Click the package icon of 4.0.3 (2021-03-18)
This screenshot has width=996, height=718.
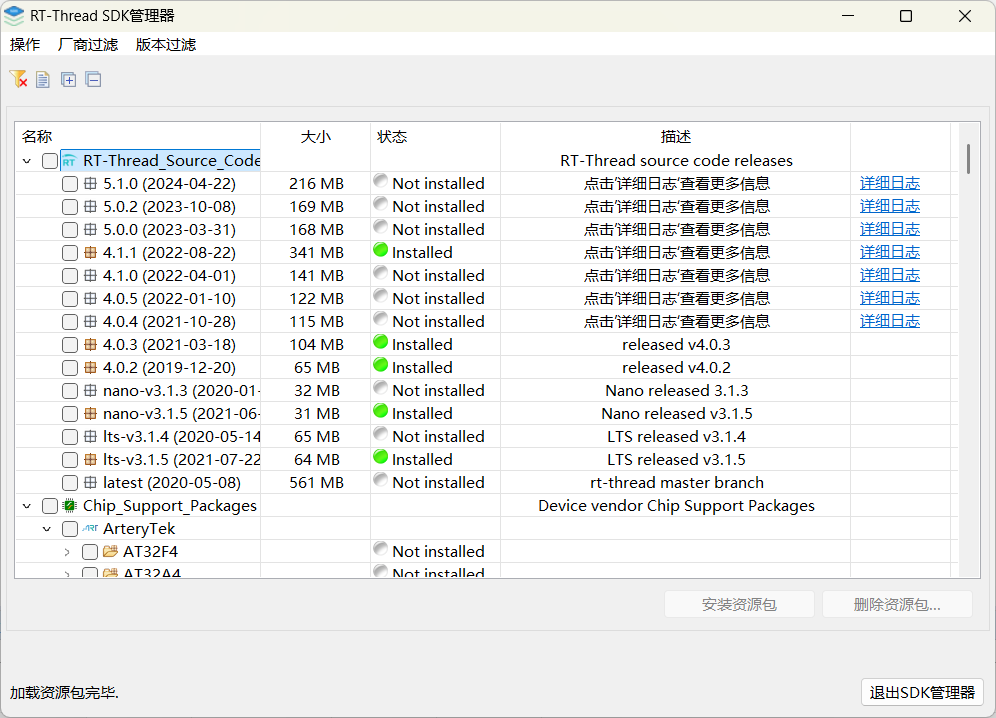click(x=90, y=344)
